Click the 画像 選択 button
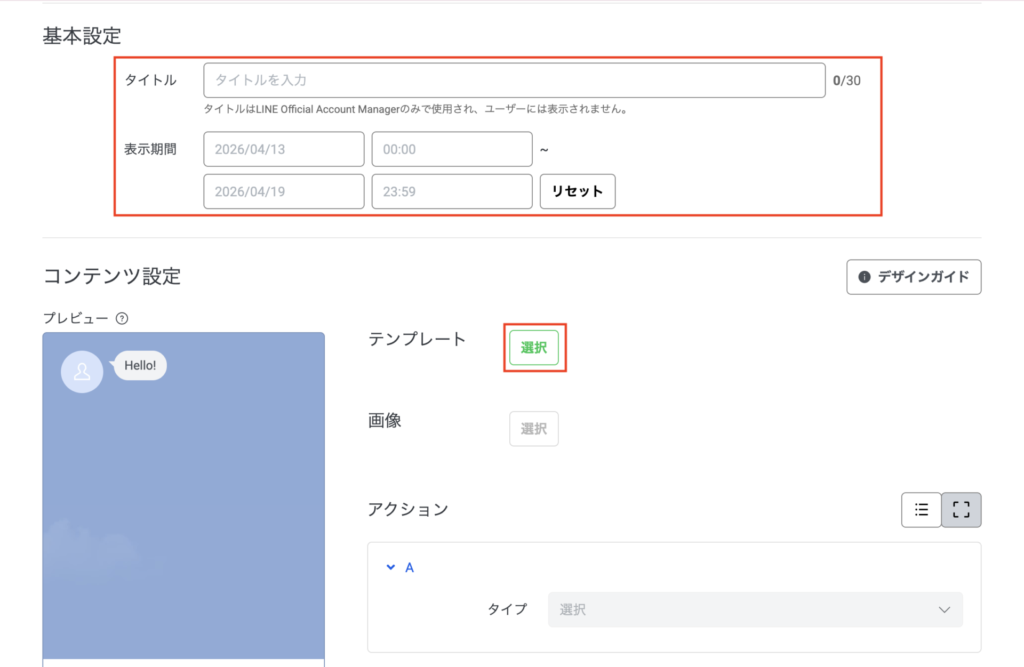This screenshot has height=667, width=1024. (x=534, y=429)
